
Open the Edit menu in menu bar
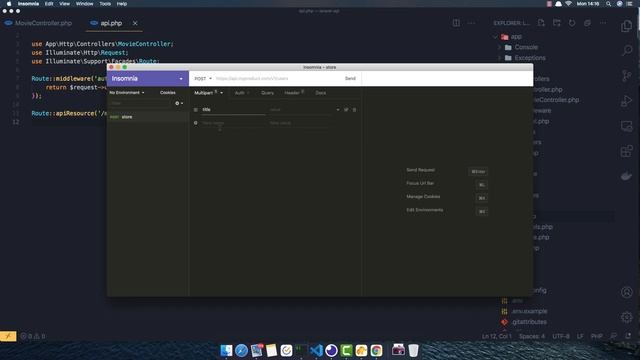49,4
